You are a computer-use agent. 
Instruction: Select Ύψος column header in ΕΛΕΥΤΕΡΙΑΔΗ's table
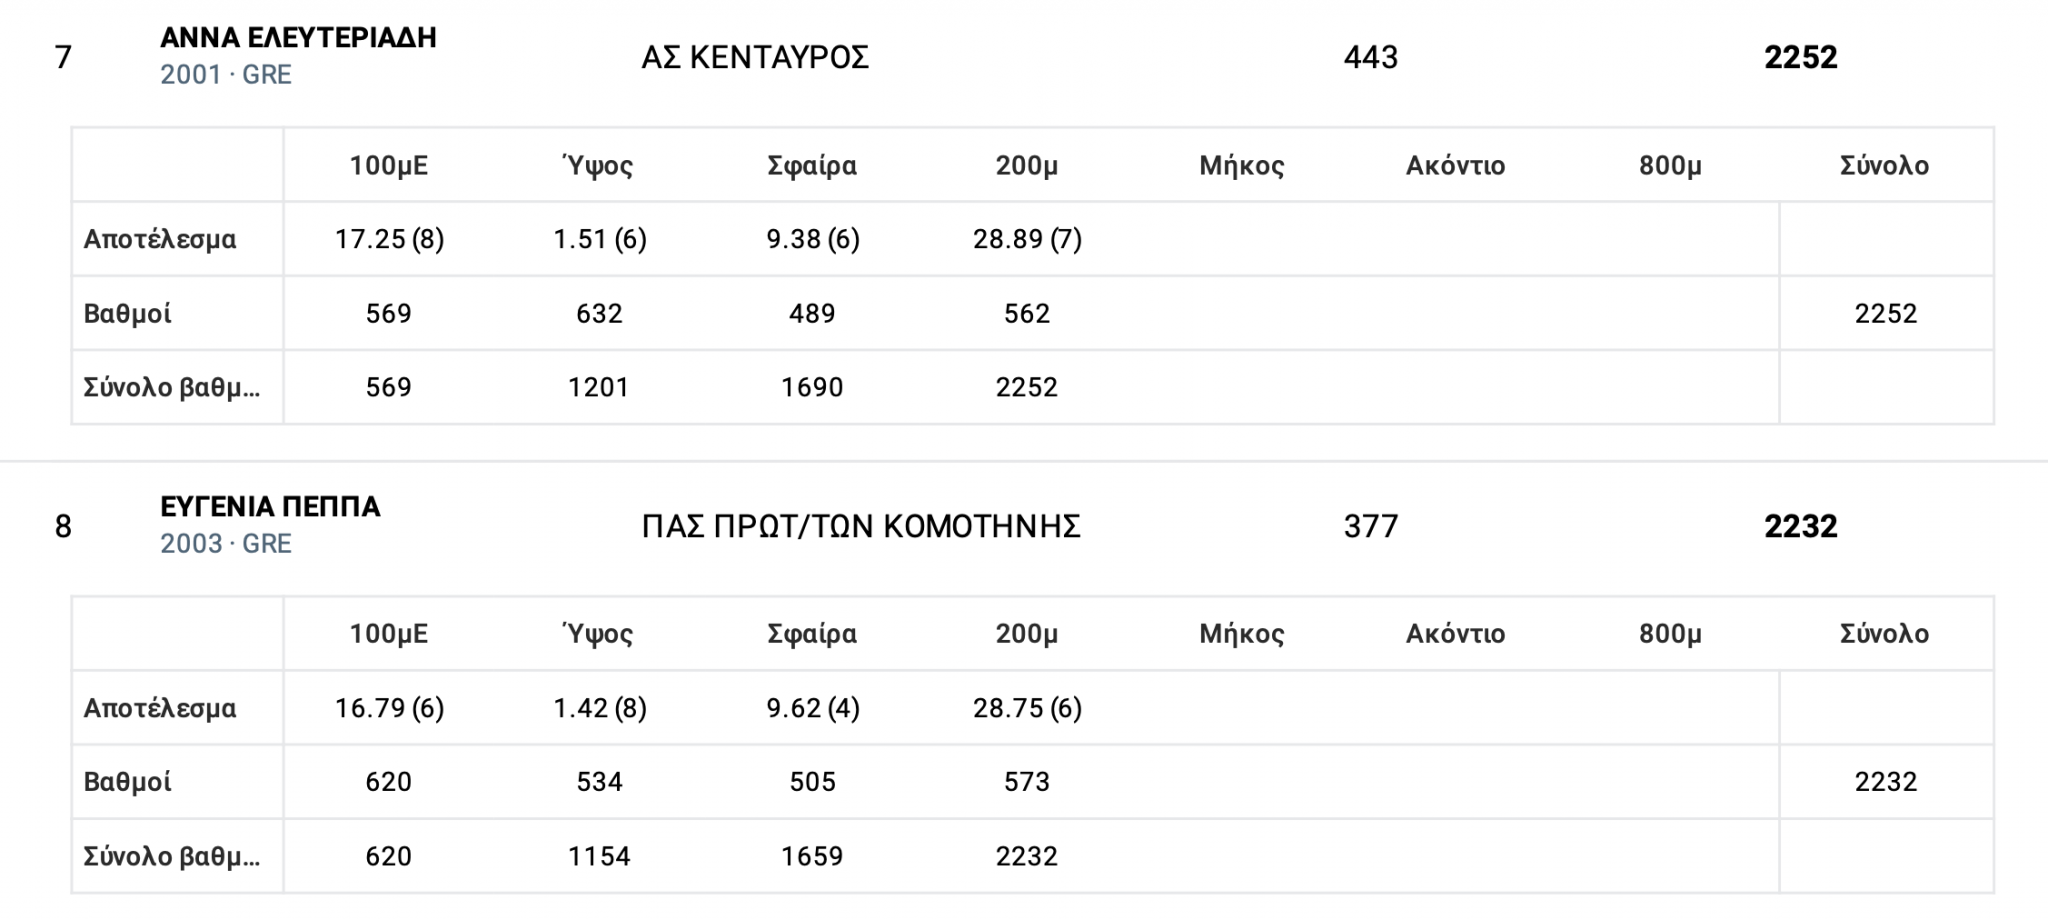(x=598, y=165)
